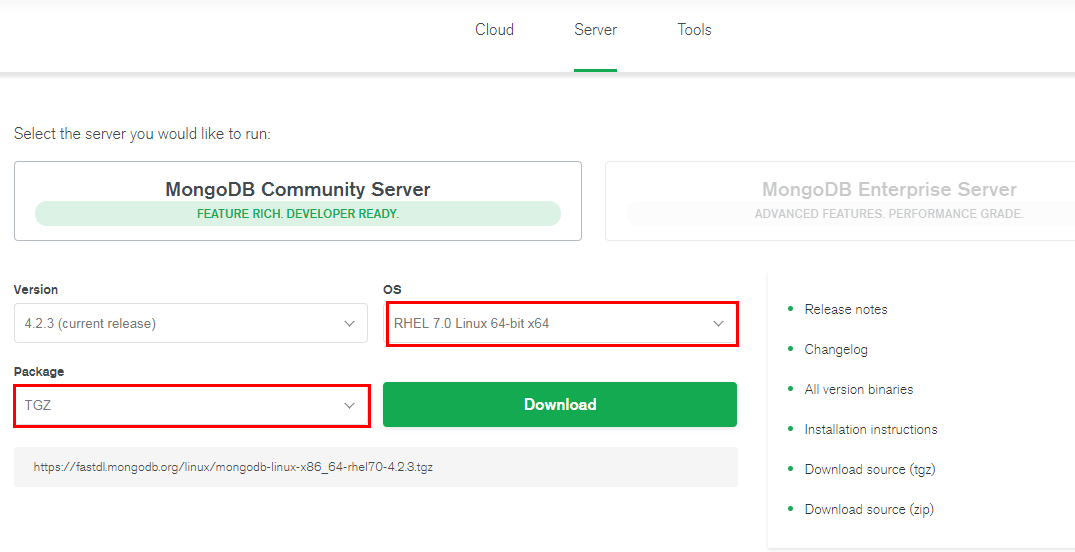Click the fastdl.mongodb.org download URL text

pos(233,467)
